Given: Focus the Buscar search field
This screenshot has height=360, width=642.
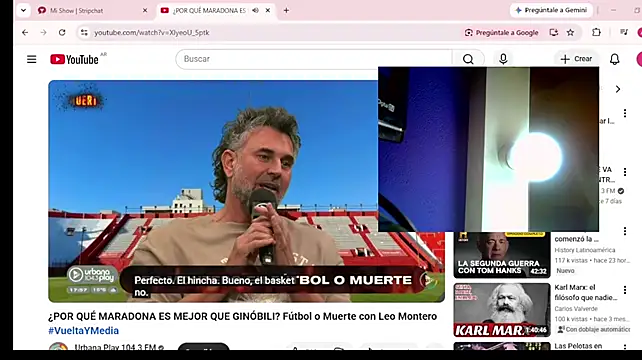Looking at the screenshot, I should pos(314,59).
